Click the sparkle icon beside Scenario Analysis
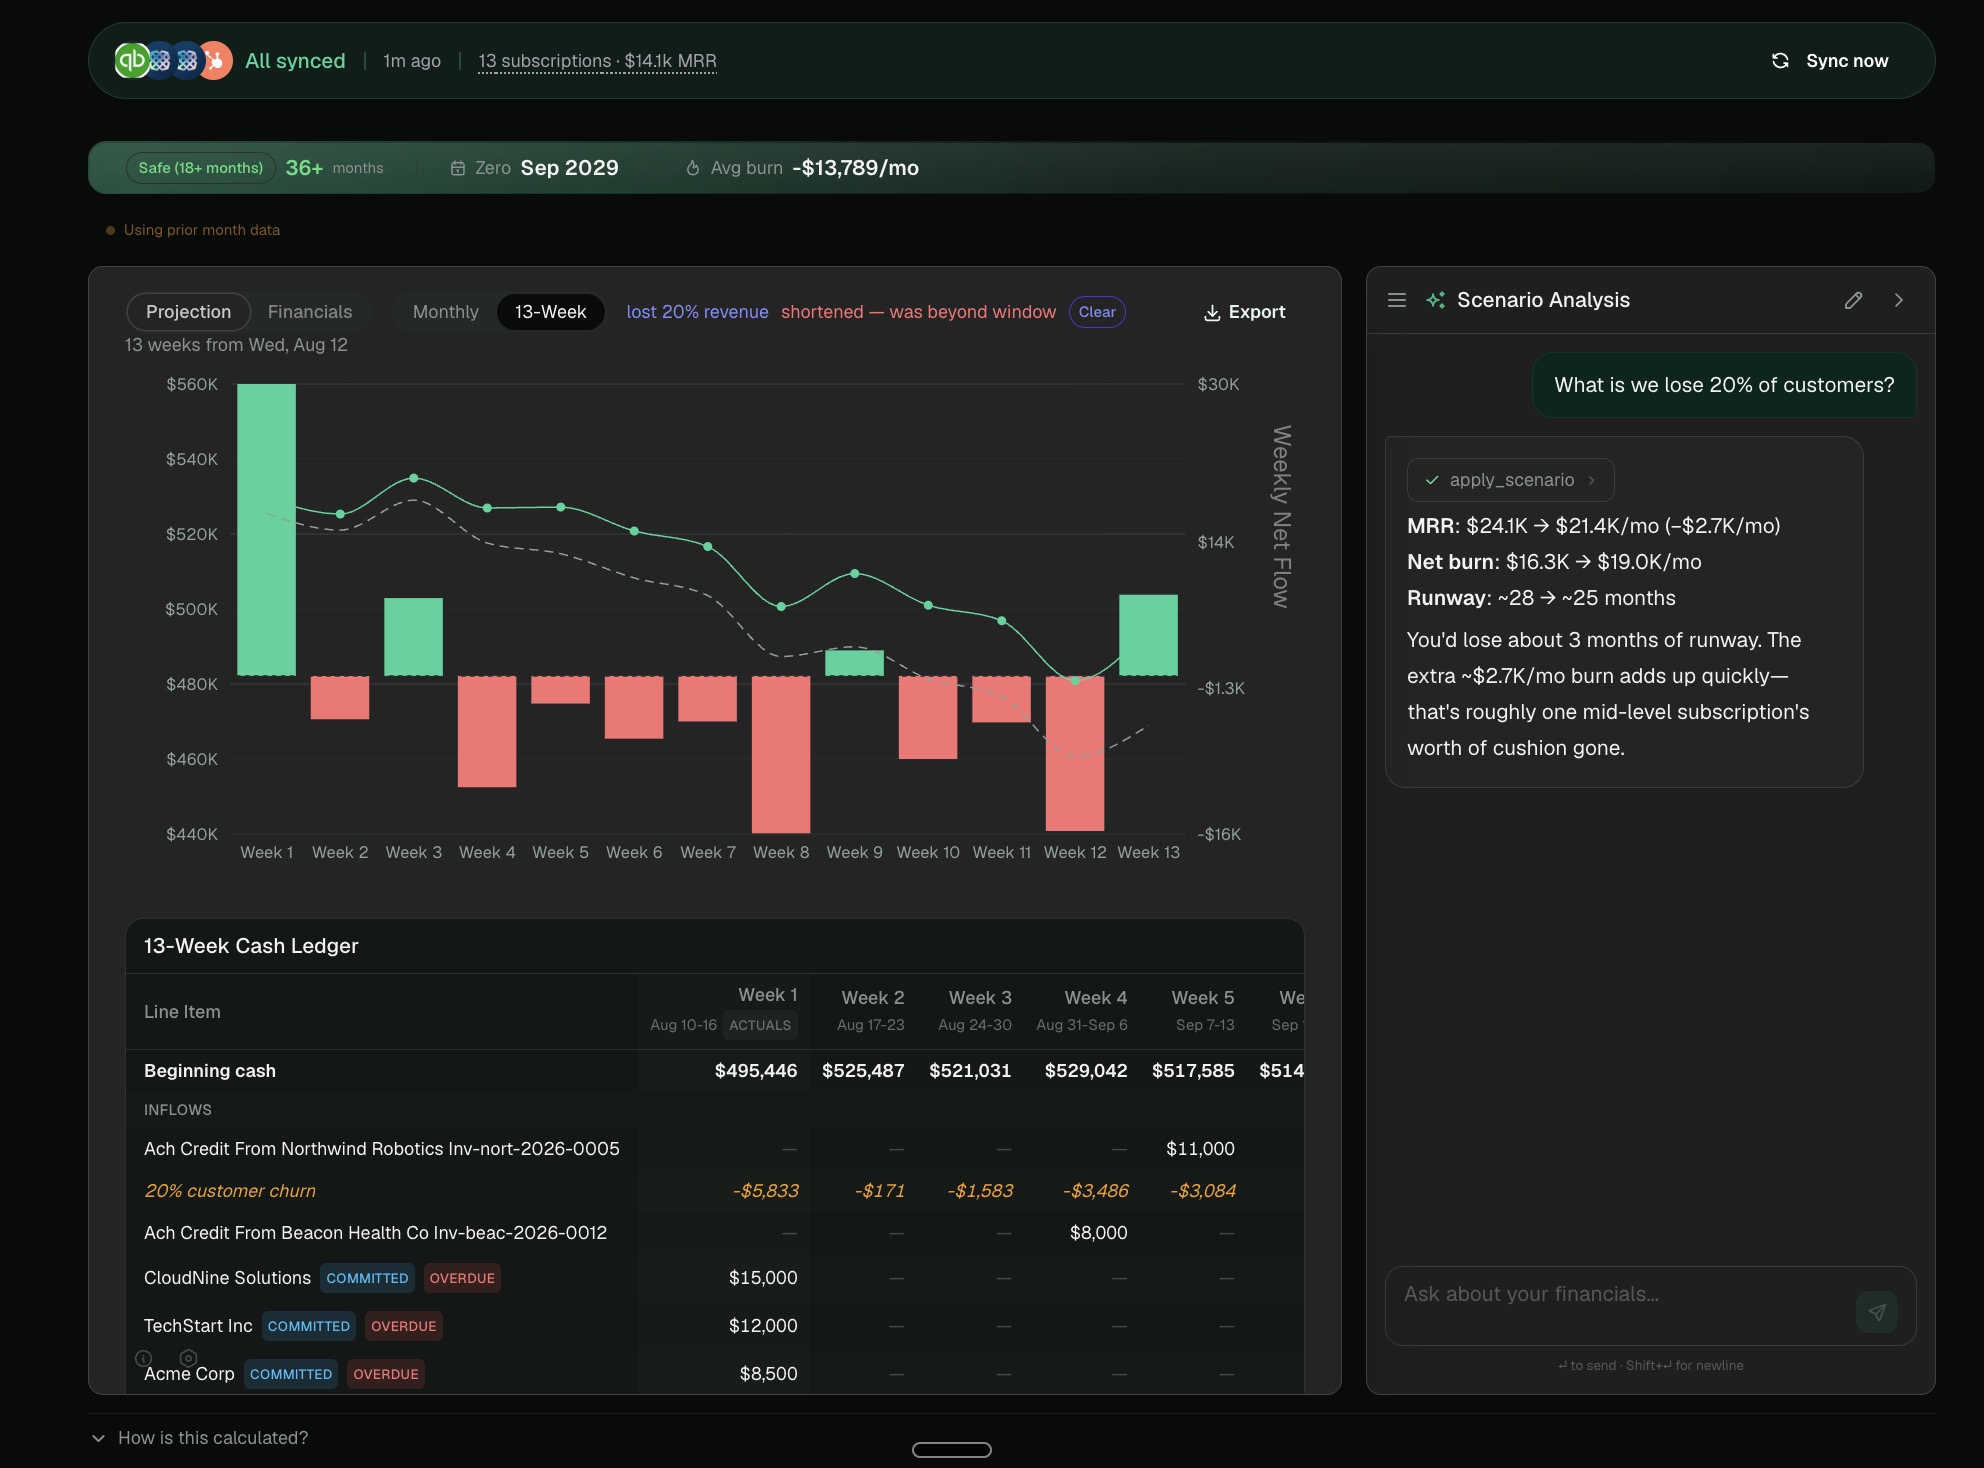The height and width of the screenshot is (1468, 1984). point(1435,300)
